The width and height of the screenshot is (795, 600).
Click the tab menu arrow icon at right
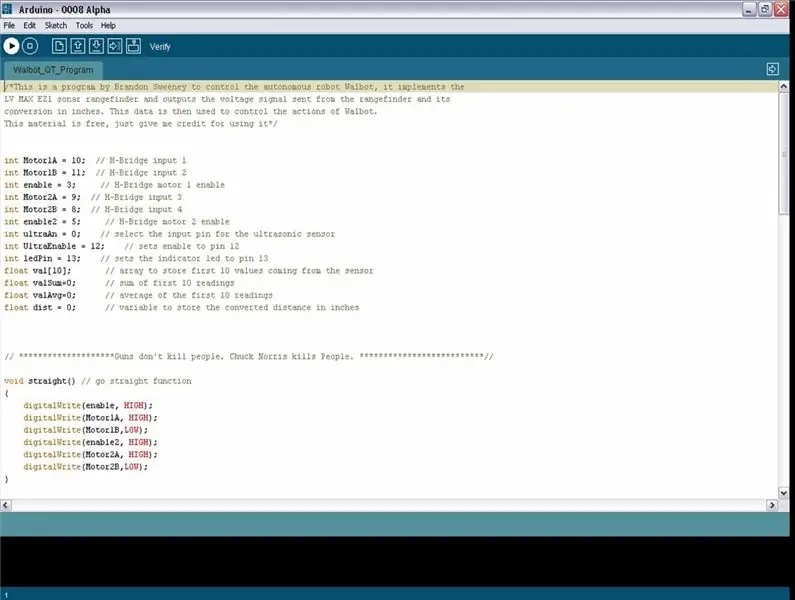pos(772,69)
